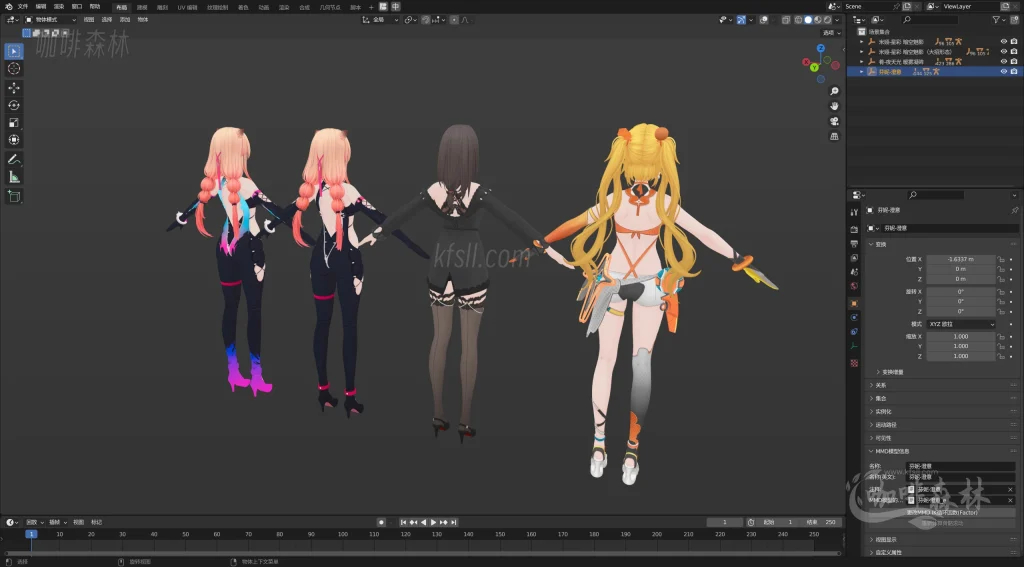Select the combined Transform tool

(x=14, y=140)
